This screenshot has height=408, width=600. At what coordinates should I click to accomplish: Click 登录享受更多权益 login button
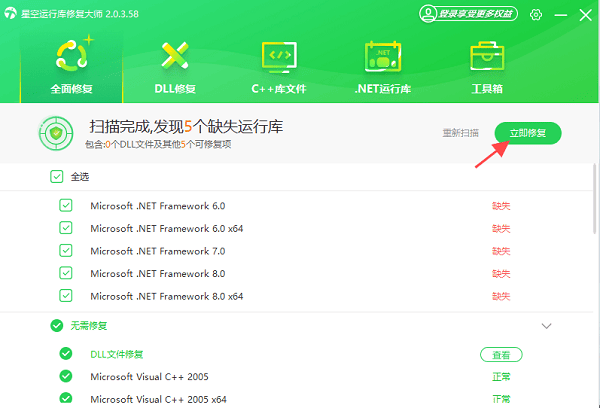click(x=468, y=15)
